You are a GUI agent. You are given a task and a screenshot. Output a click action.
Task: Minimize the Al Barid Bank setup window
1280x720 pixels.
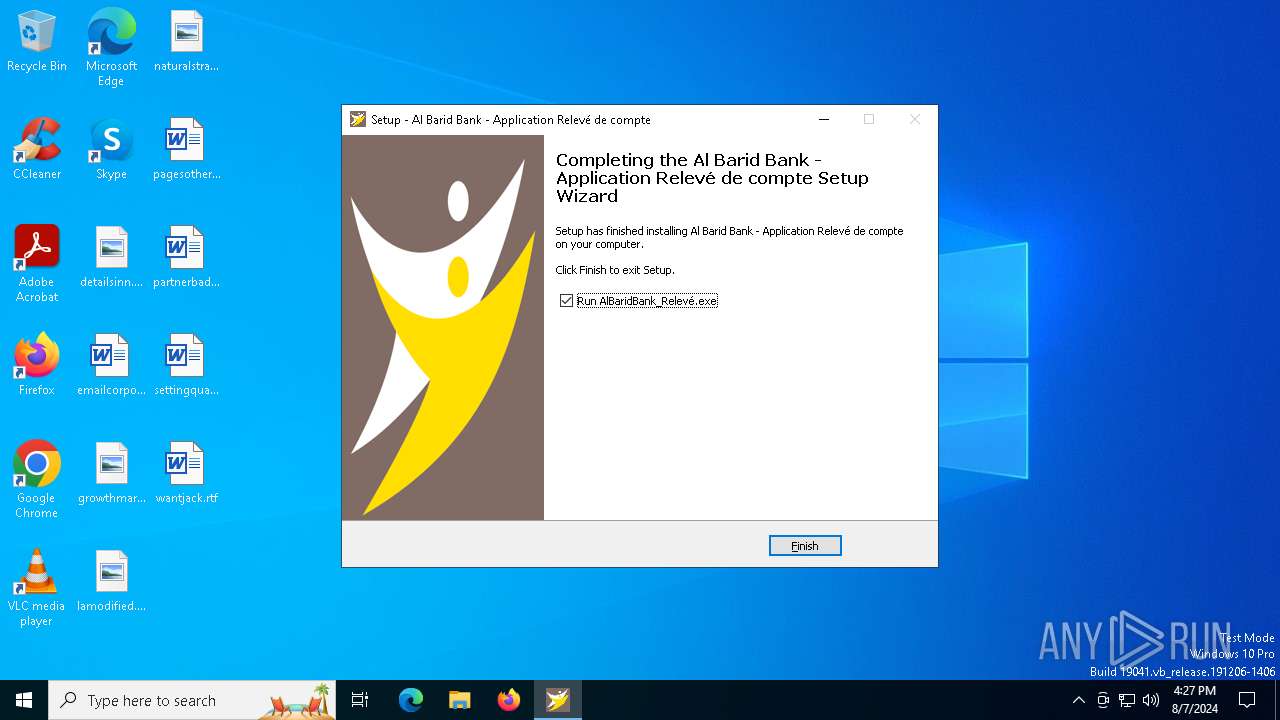[824, 119]
